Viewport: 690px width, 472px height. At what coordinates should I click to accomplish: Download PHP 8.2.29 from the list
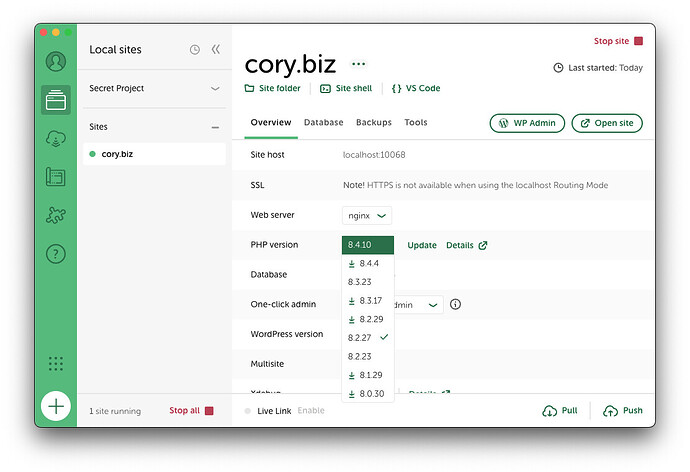tap(368, 319)
